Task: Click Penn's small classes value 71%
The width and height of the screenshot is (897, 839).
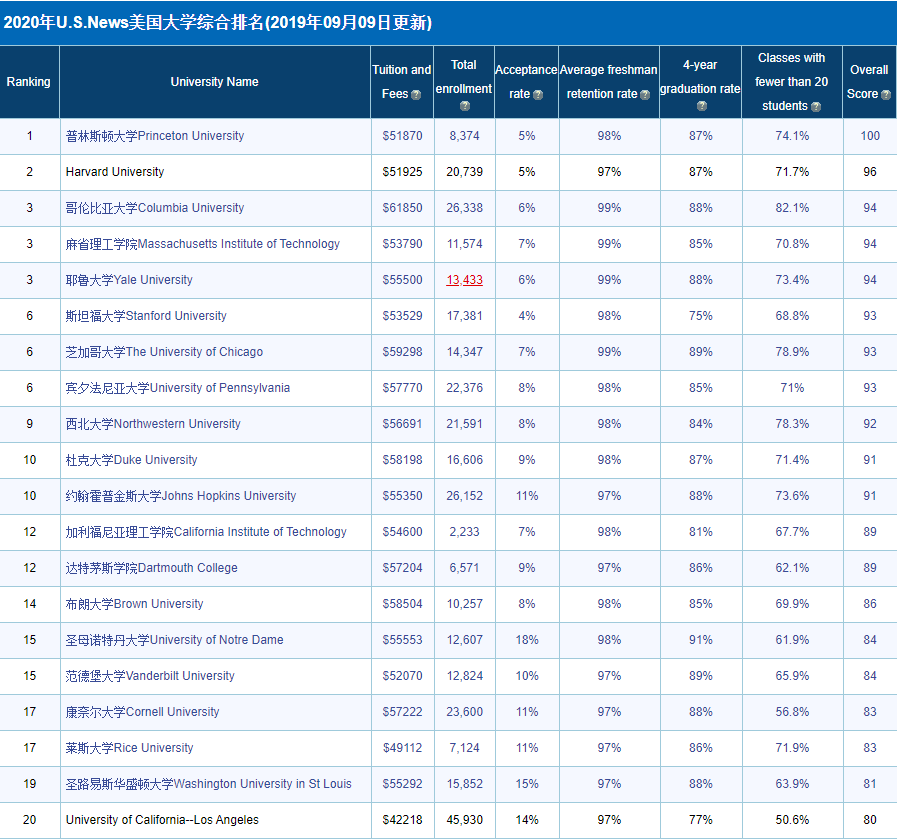Action: [792, 388]
